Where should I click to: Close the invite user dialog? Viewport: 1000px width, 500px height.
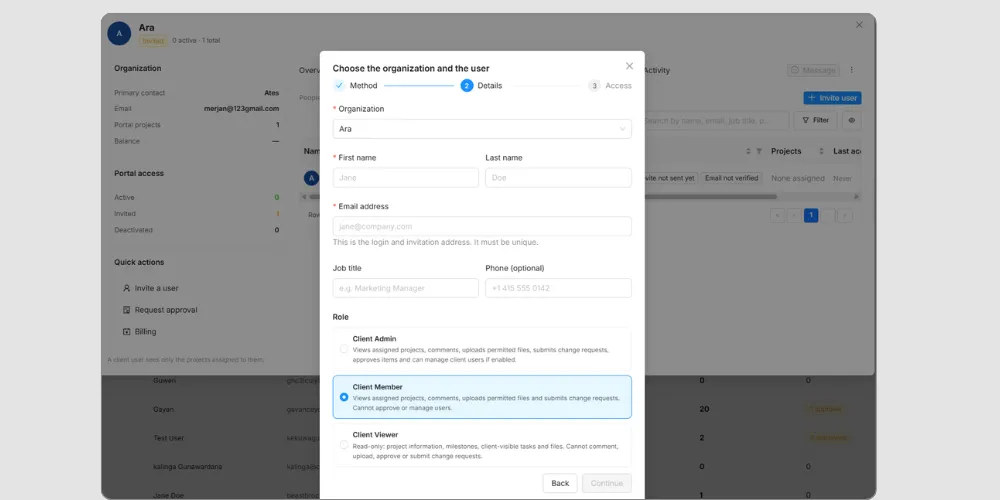(x=629, y=66)
